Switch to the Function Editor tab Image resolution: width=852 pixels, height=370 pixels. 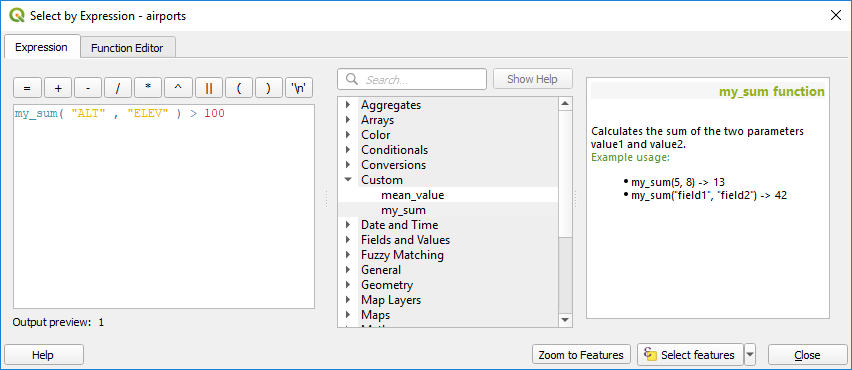127,48
